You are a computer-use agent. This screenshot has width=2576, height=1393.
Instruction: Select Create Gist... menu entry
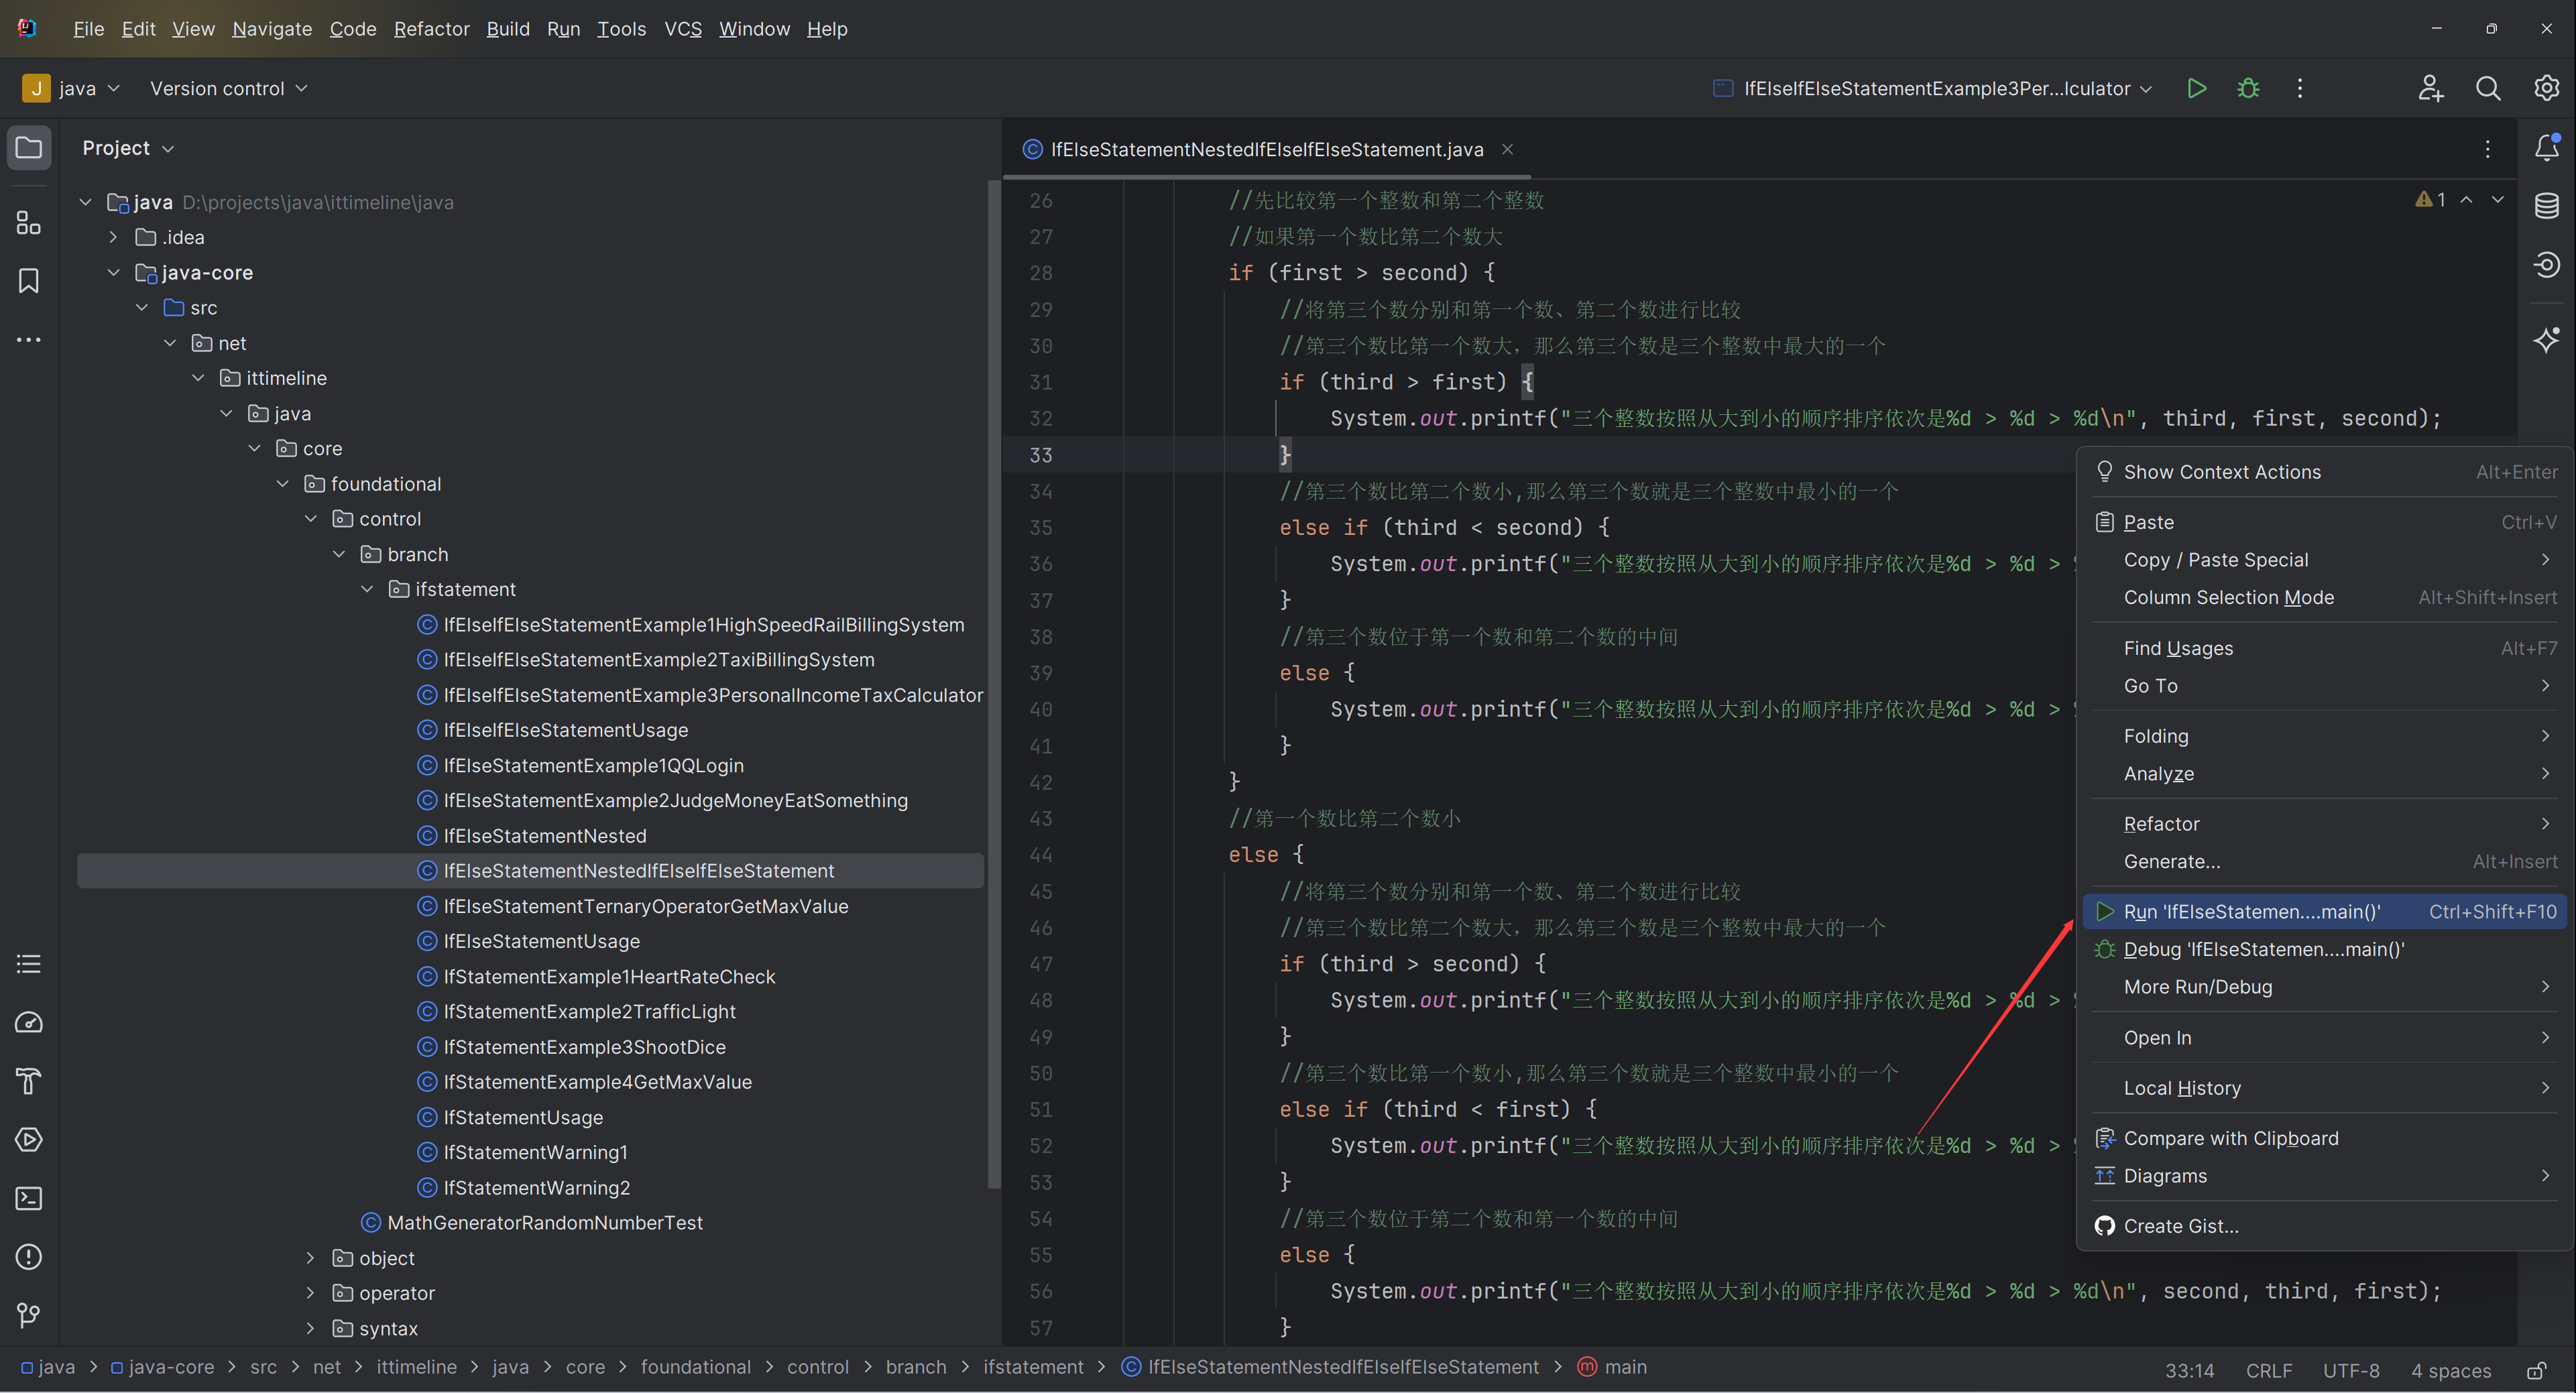coord(2326,1226)
